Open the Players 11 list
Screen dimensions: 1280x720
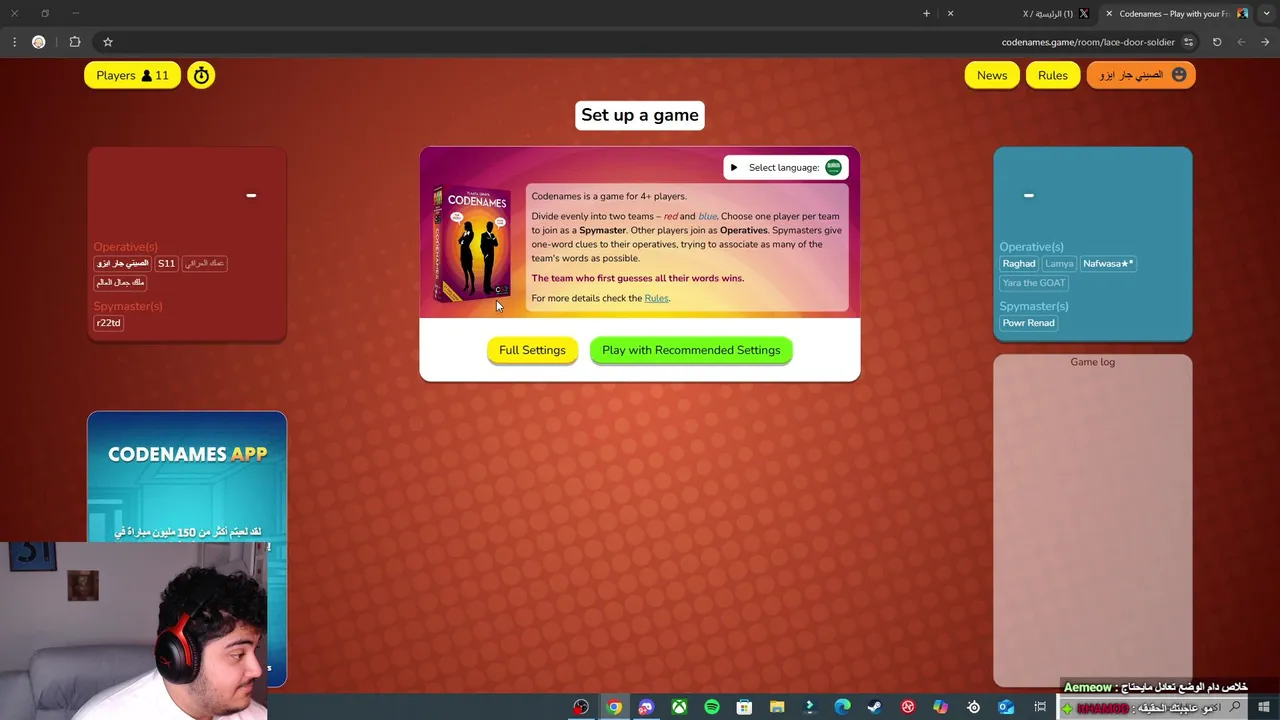[x=132, y=75]
